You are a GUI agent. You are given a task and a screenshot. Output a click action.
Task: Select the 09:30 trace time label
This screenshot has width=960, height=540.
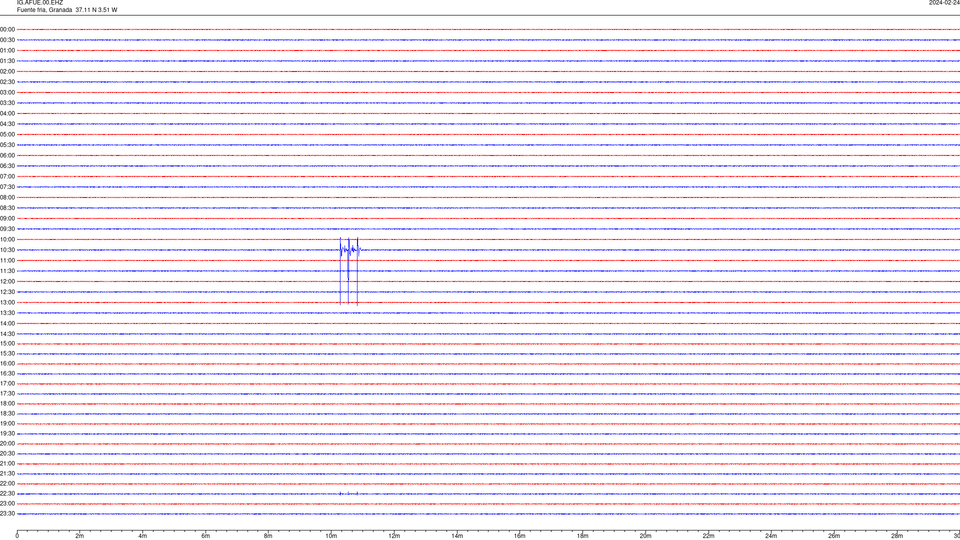[7, 229]
